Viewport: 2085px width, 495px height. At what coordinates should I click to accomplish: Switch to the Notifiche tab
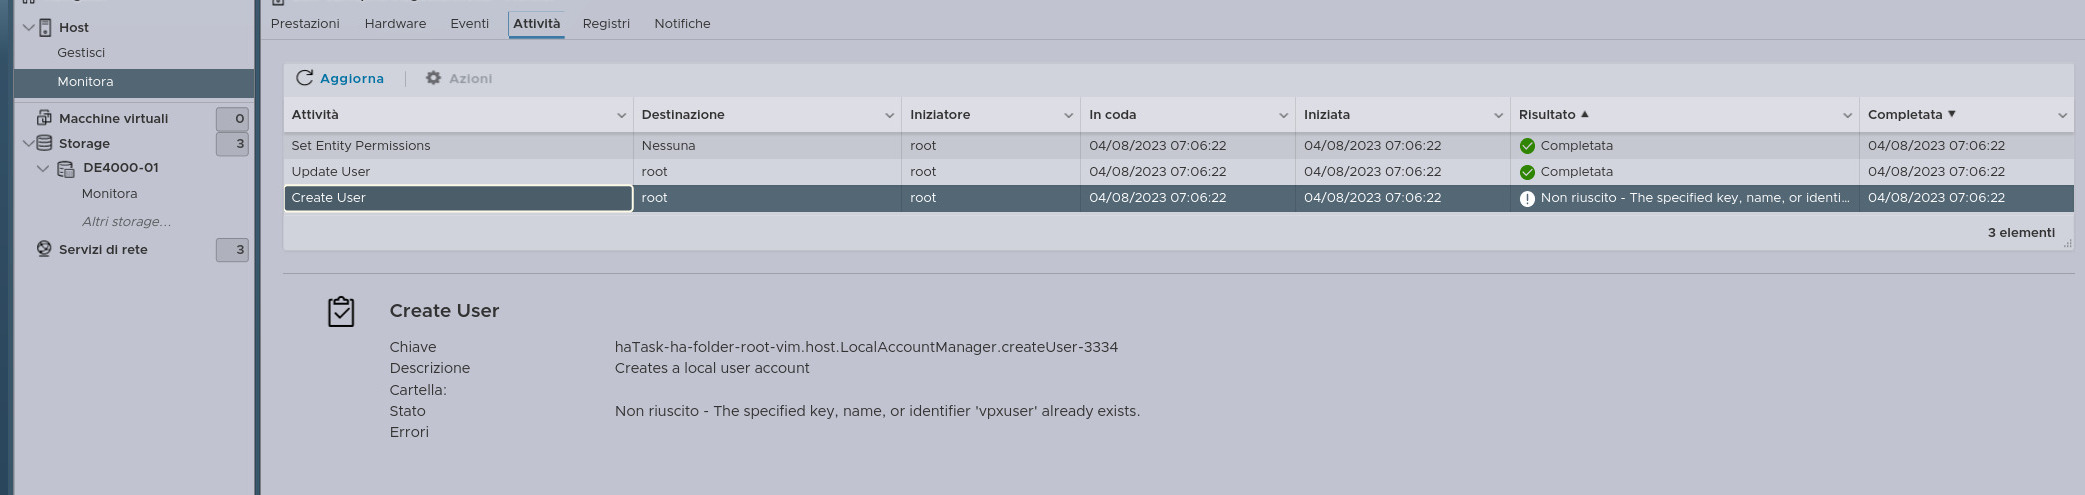[682, 23]
